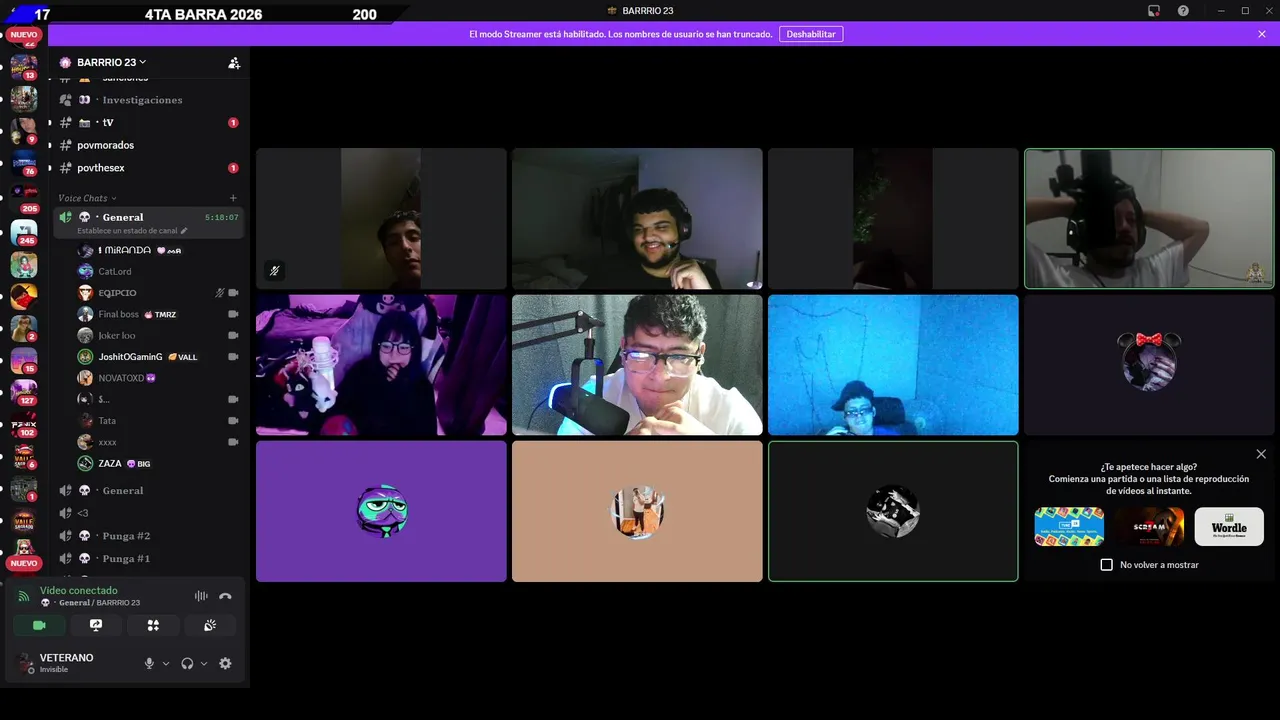Disconnect from the voice call
Screen dimensions: 1280x720
pyautogui.click(x=225, y=596)
